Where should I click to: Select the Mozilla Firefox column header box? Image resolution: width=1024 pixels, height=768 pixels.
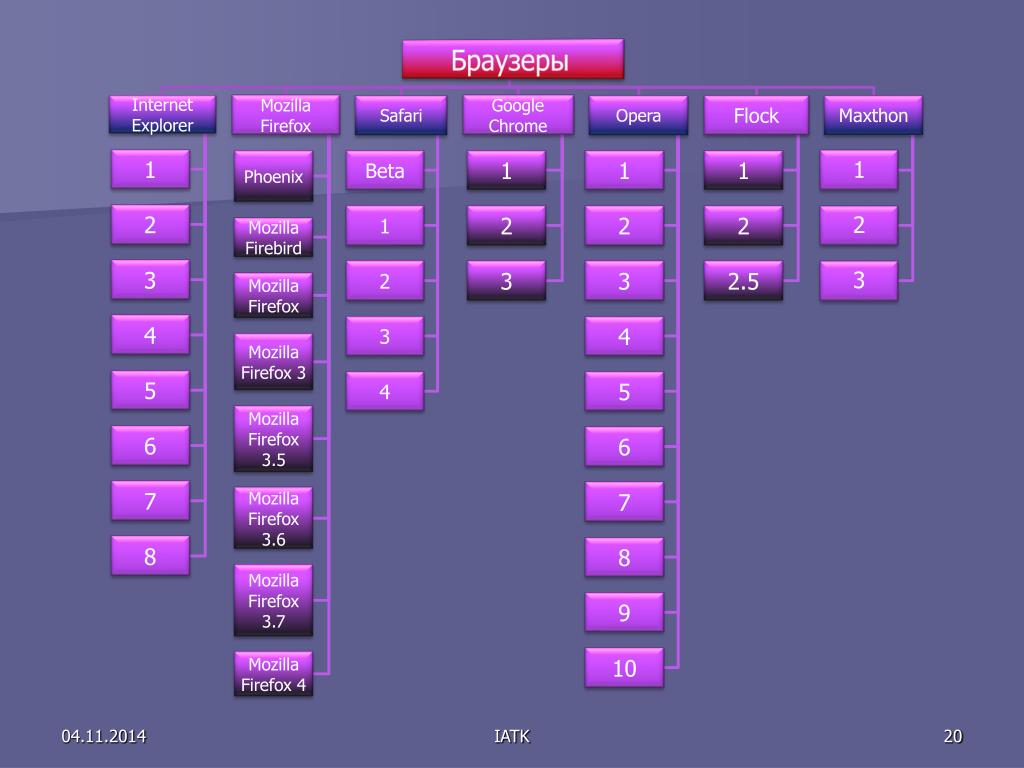pyautogui.click(x=285, y=115)
